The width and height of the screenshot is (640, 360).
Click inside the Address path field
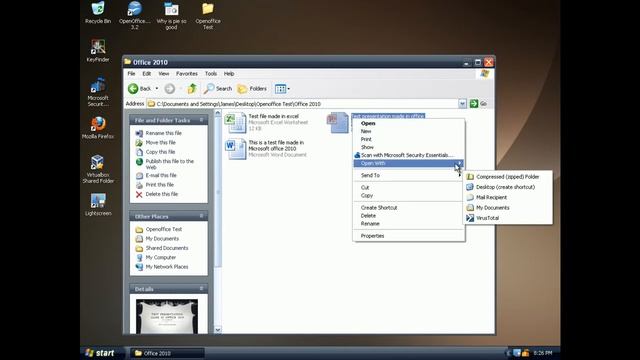point(302,104)
